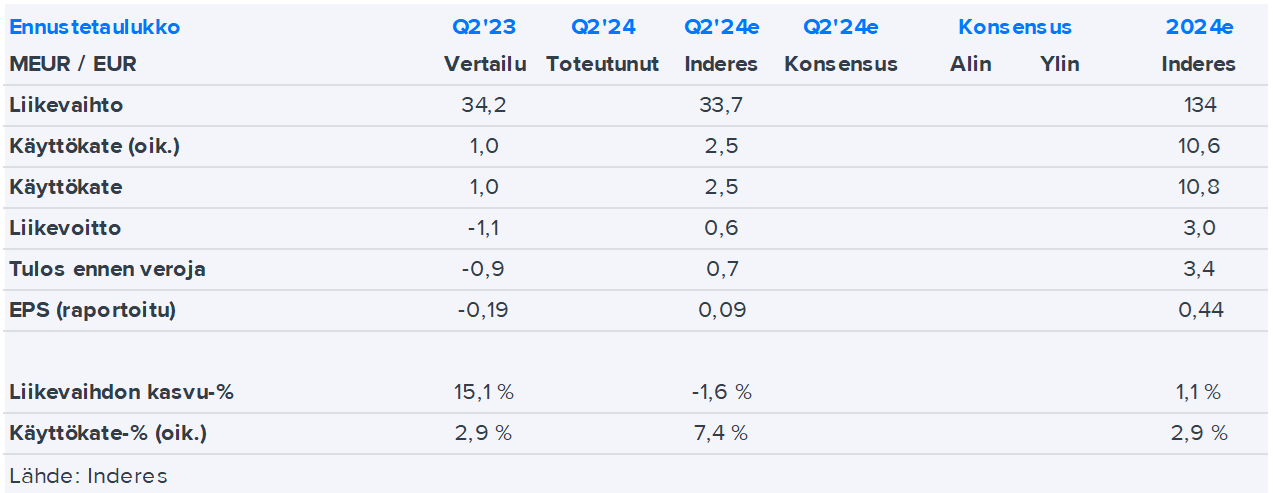This screenshot has height=493, width=1273.
Task: Click the Käyttökate-% (oik.) row label
Action: tap(108, 433)
